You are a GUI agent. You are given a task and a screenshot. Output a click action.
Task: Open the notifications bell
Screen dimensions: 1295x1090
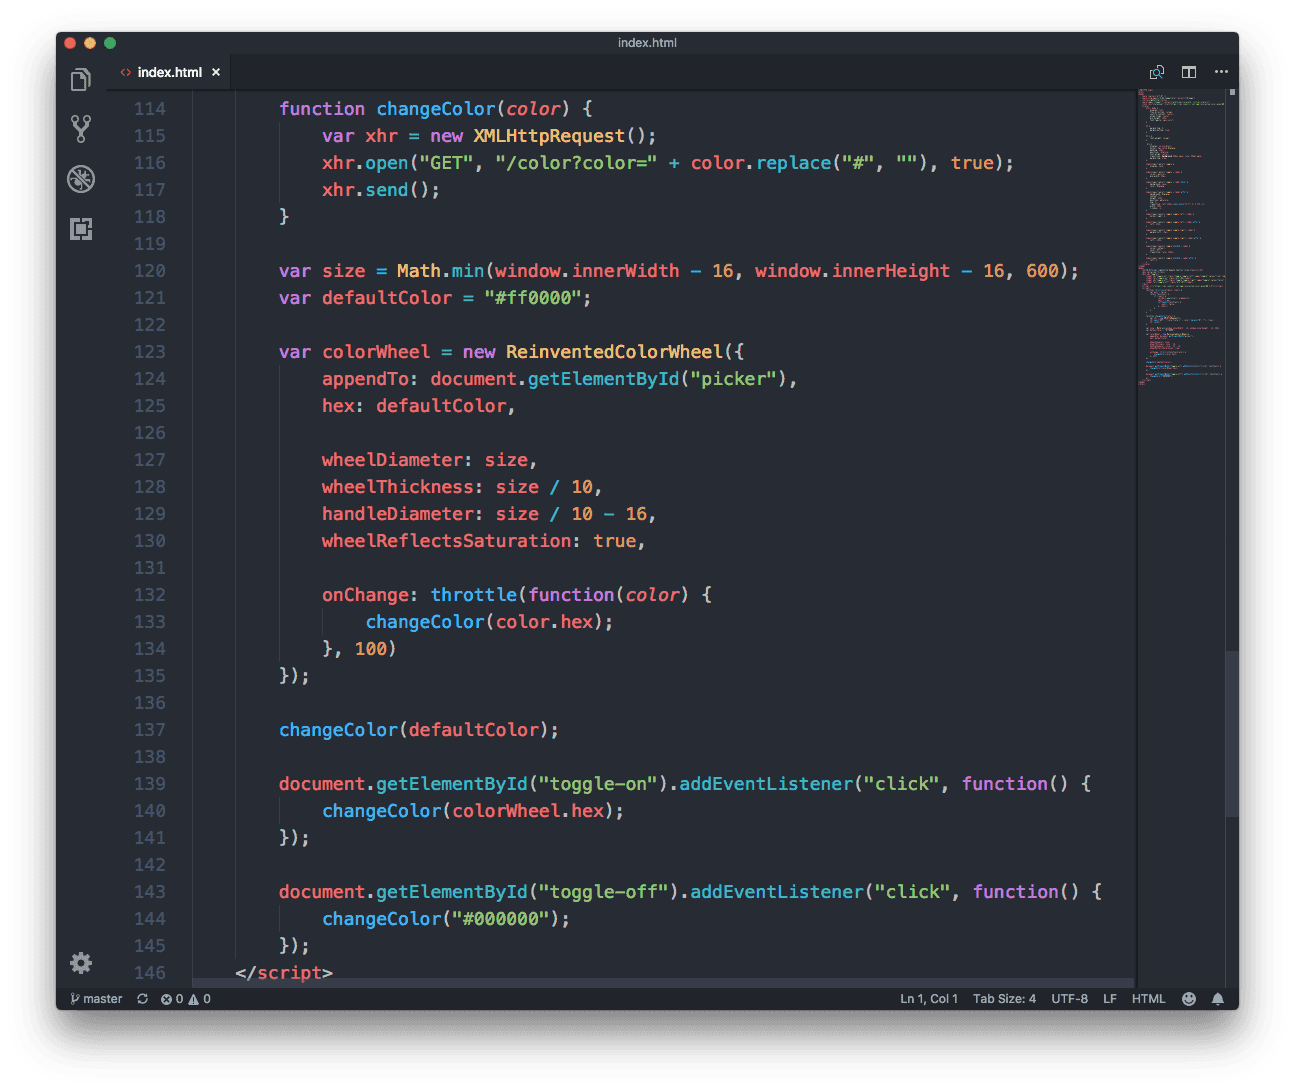1218,999
